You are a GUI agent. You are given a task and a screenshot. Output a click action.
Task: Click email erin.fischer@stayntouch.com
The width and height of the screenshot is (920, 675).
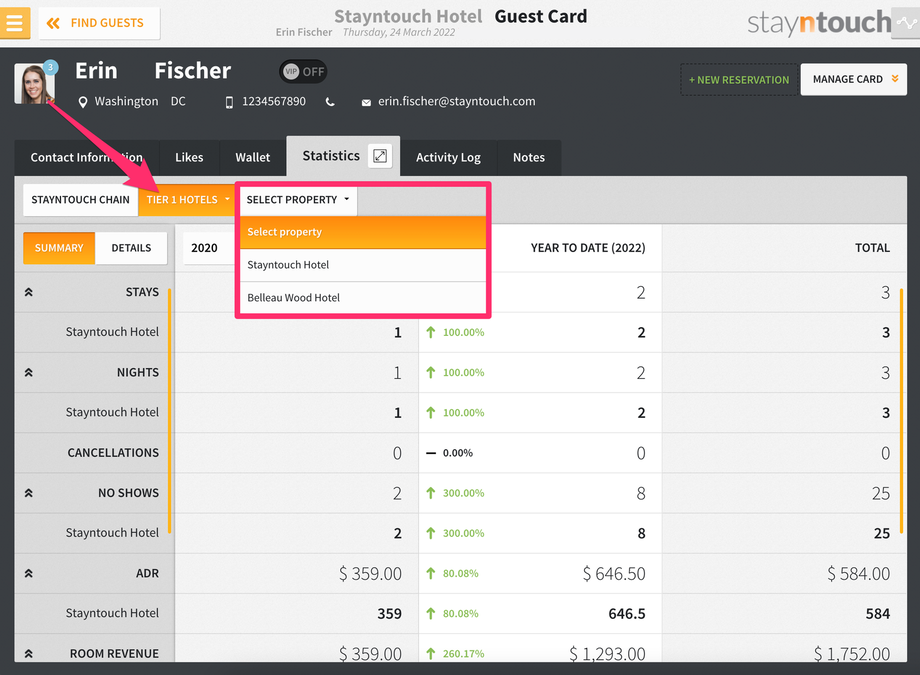click(456, 101)
